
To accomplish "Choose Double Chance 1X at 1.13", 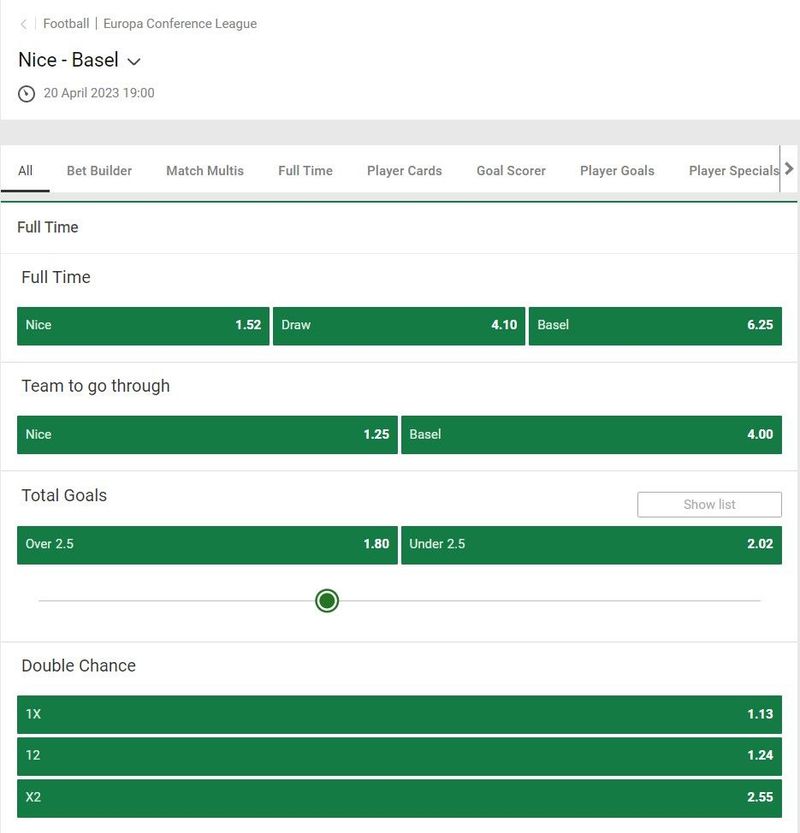I will click(399, 715).
